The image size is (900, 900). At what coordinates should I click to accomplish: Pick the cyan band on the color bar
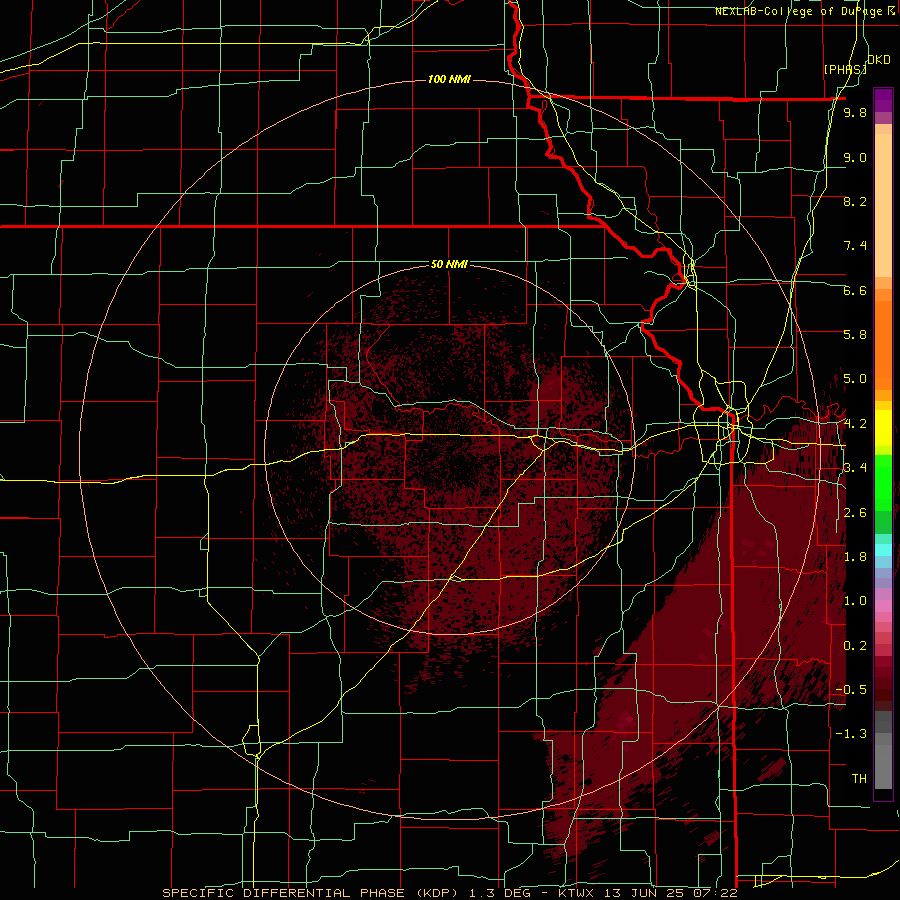(883, 550)
